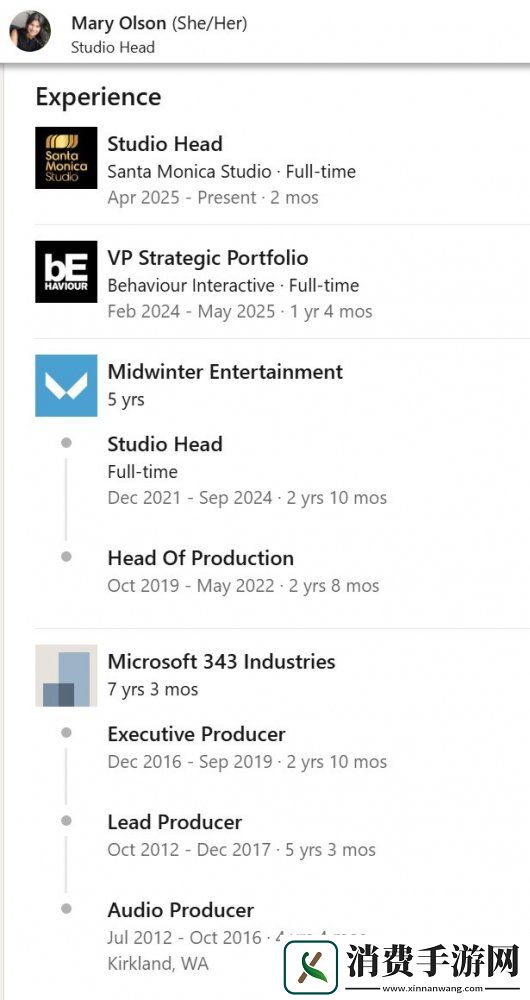Click the Midwinter Studio Head timeline bullet

coord(66,443)
